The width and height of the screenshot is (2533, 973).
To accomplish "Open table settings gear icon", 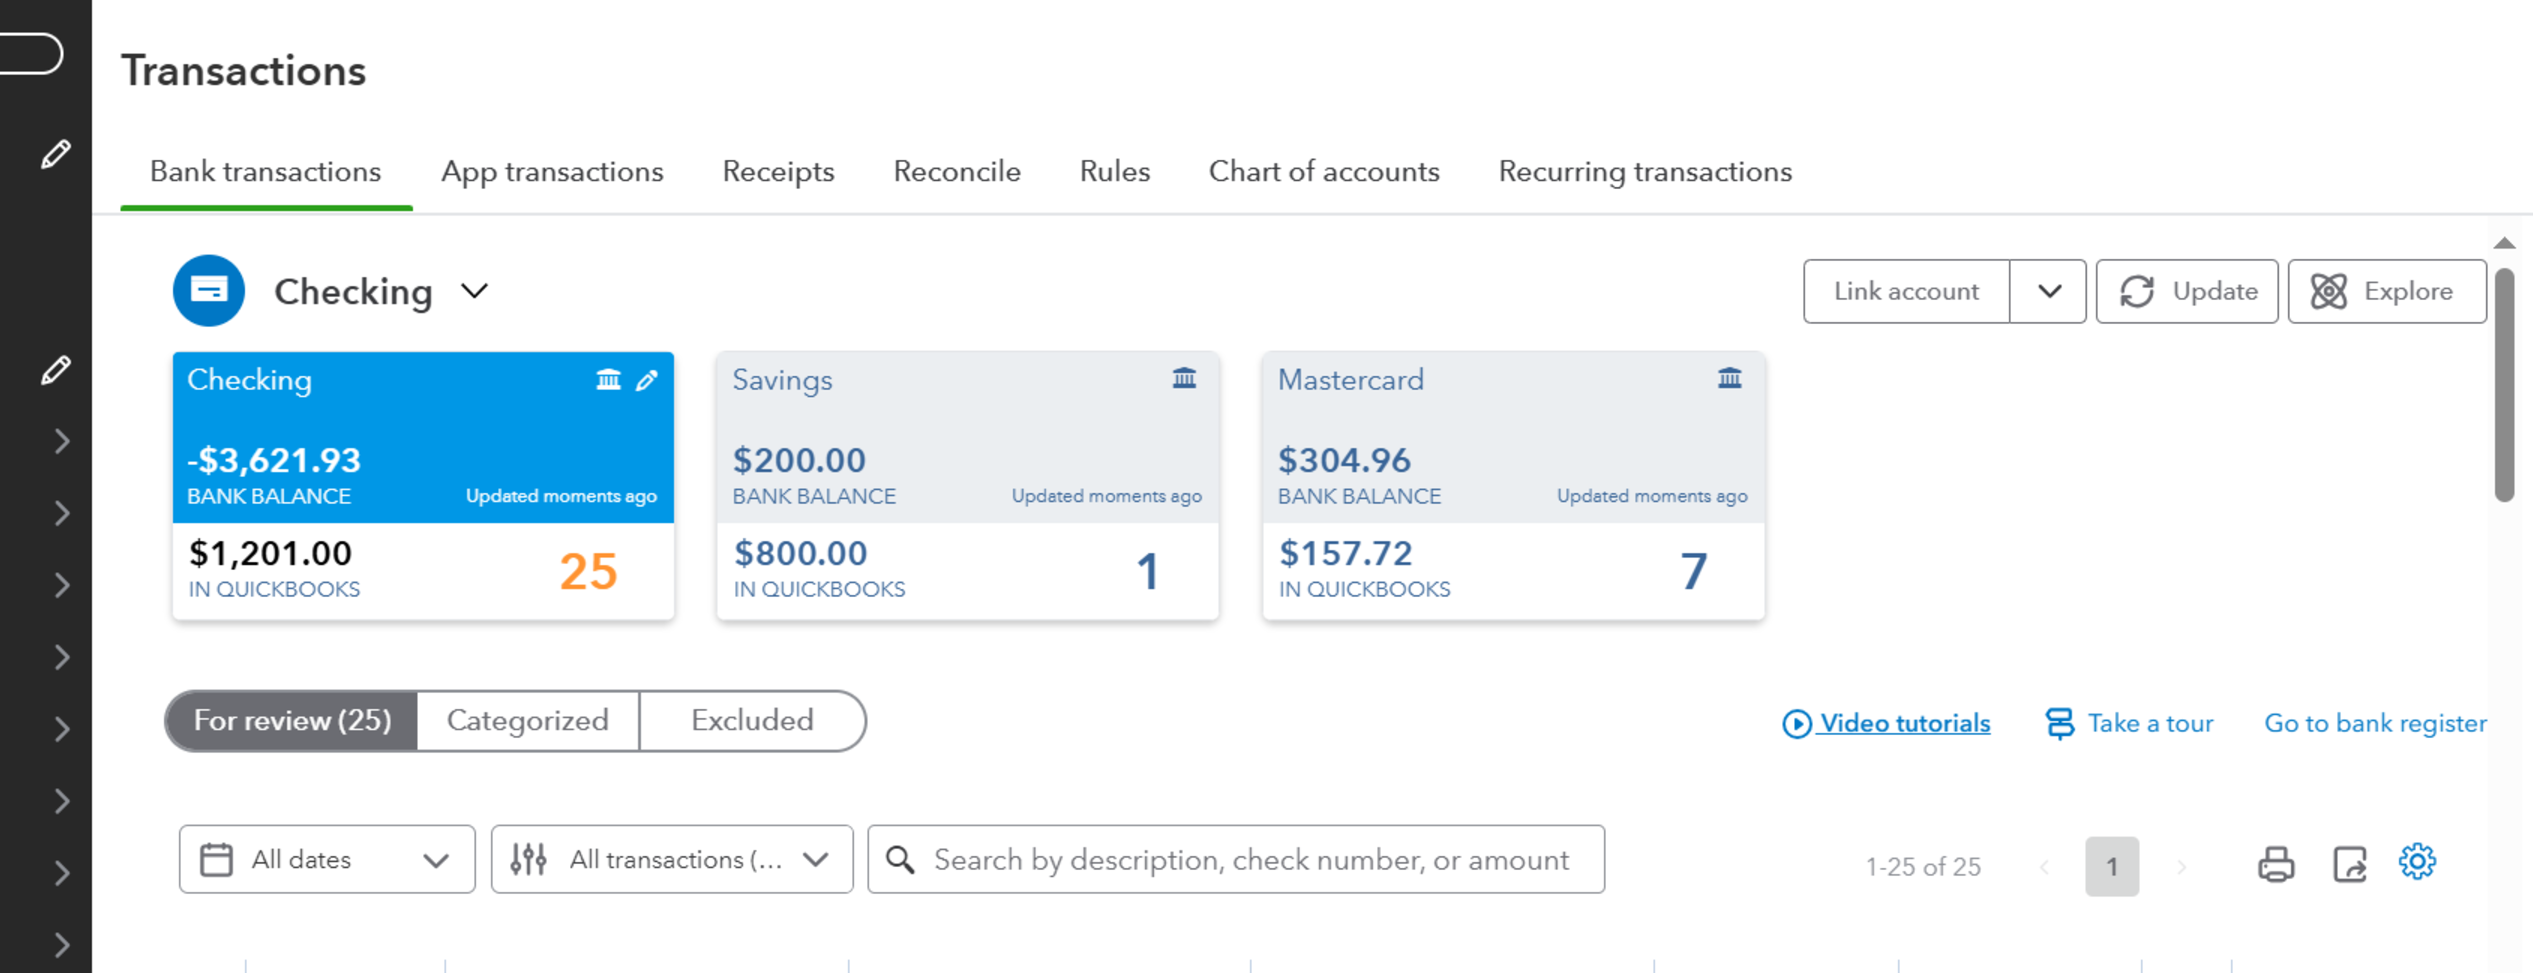I will pyautogui.click(x=2417, y=861).
